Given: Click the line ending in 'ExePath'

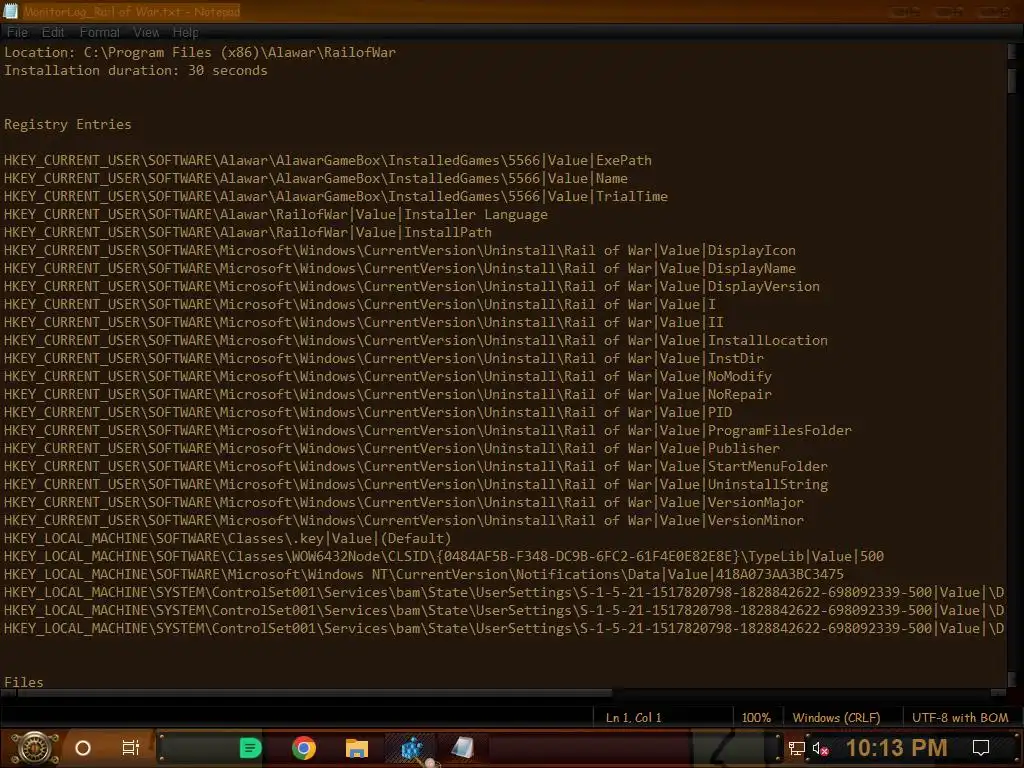Looking at the screenshot, I should [328, 161].
